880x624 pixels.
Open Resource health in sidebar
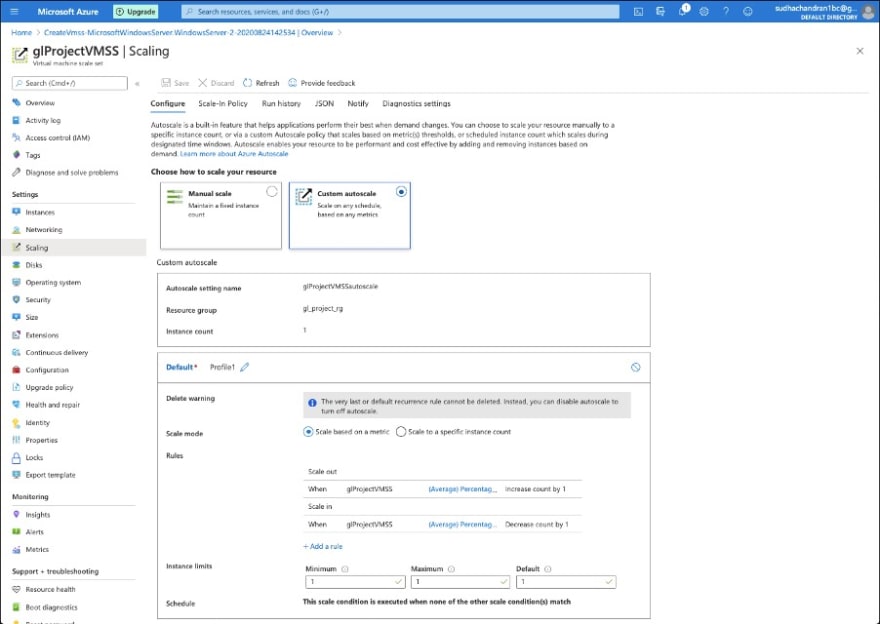pyautogui.click(x=50, y=589)
